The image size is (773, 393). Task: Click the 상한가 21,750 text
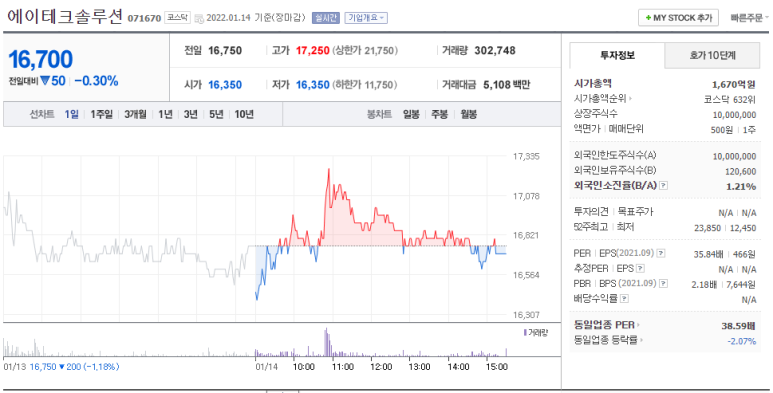click(365, 51)
